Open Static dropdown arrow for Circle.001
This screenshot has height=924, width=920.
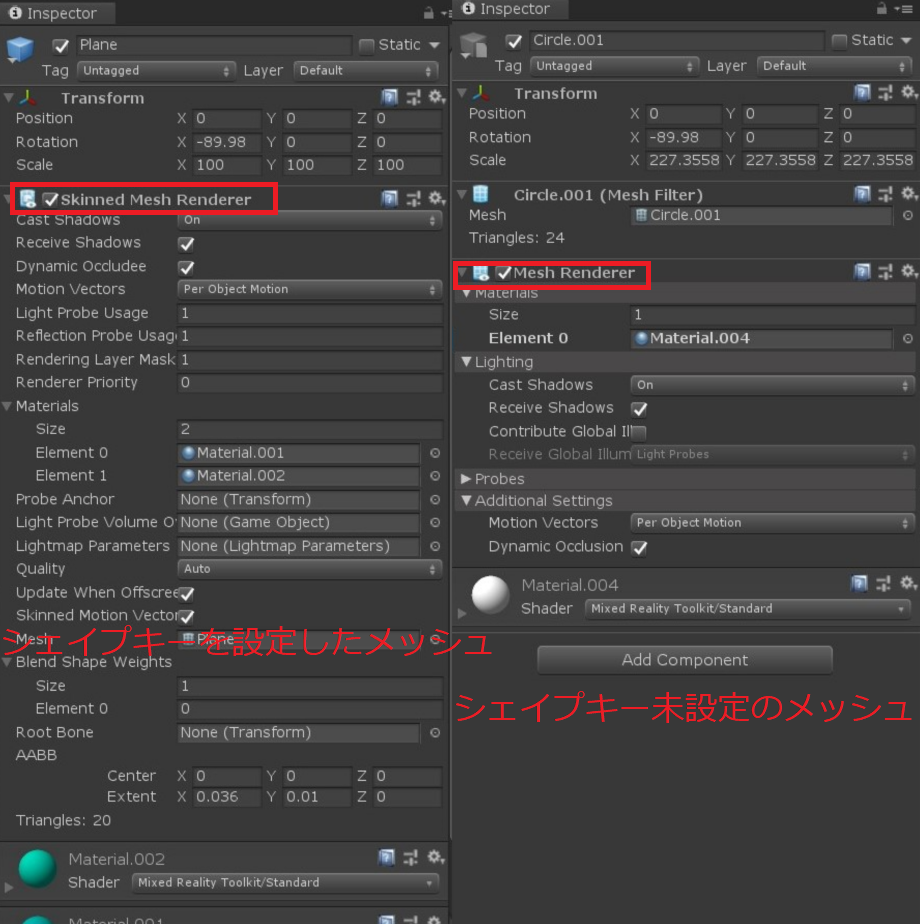(906, 40)
